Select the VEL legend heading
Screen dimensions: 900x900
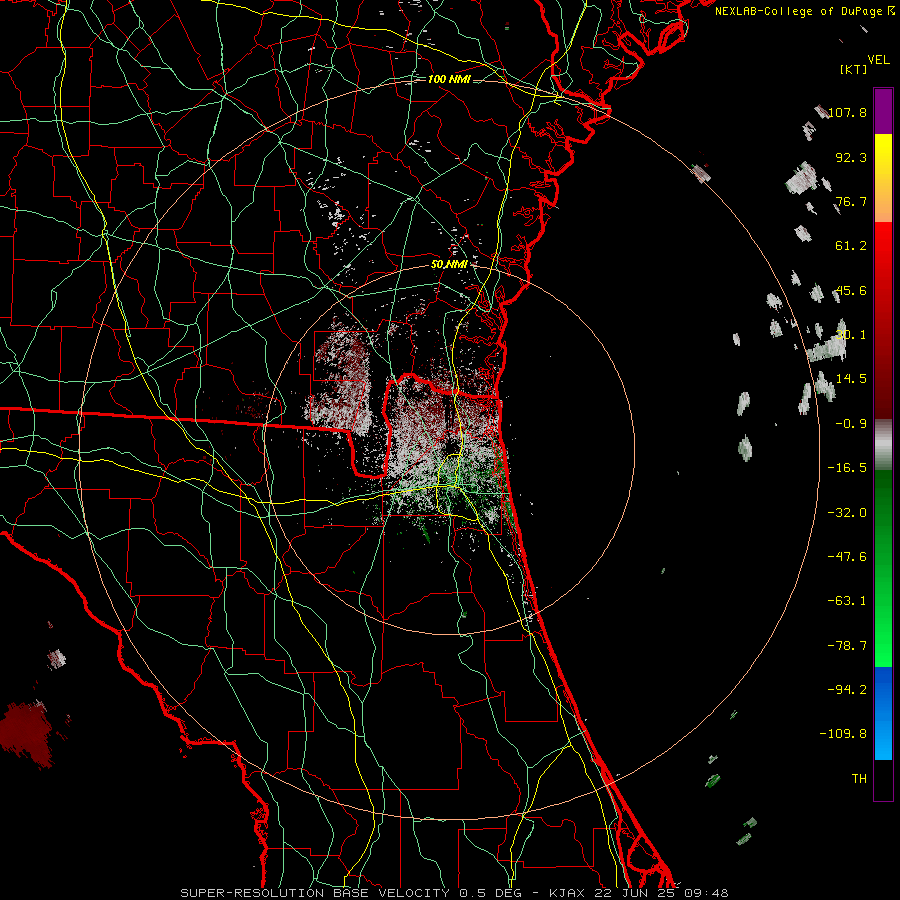(878, 60)
